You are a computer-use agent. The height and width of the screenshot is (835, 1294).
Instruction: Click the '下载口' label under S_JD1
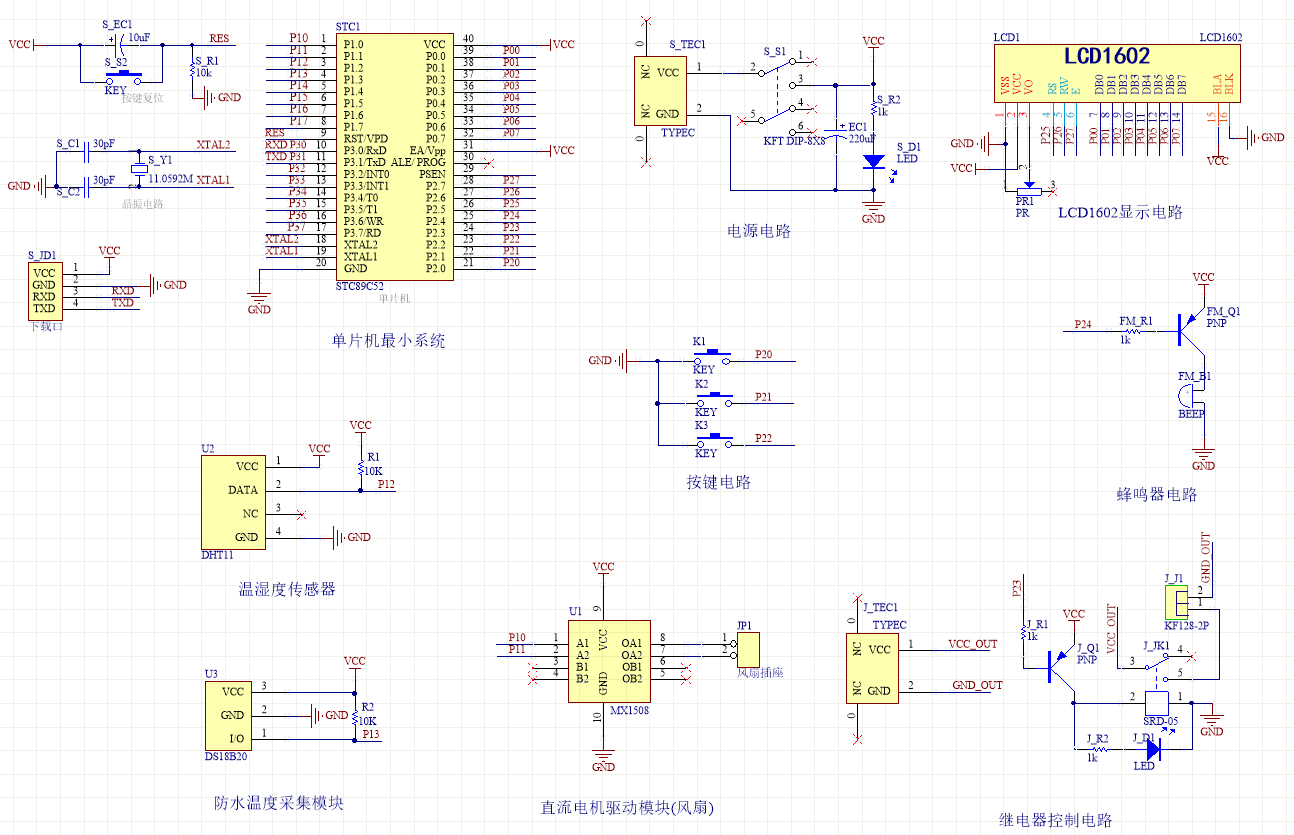point(46,326)
